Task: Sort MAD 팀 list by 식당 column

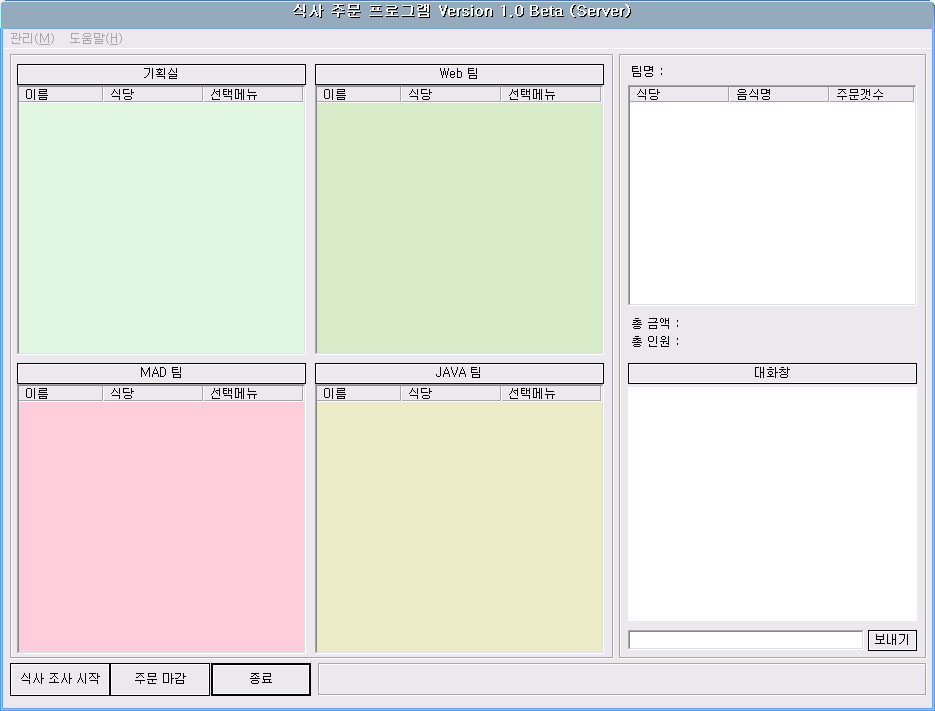Action: tap(153, 394)
